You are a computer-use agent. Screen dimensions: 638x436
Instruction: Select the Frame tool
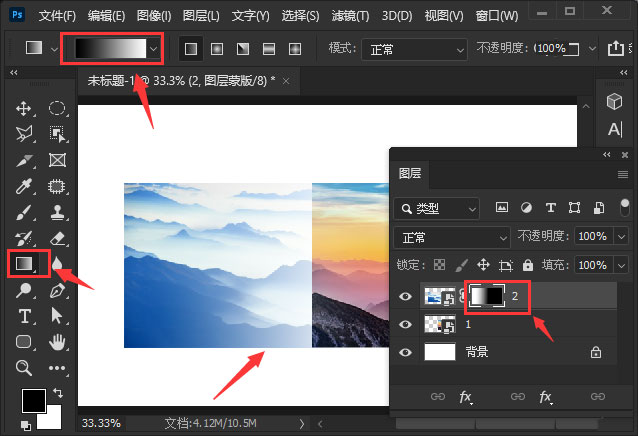click(57, 160)
